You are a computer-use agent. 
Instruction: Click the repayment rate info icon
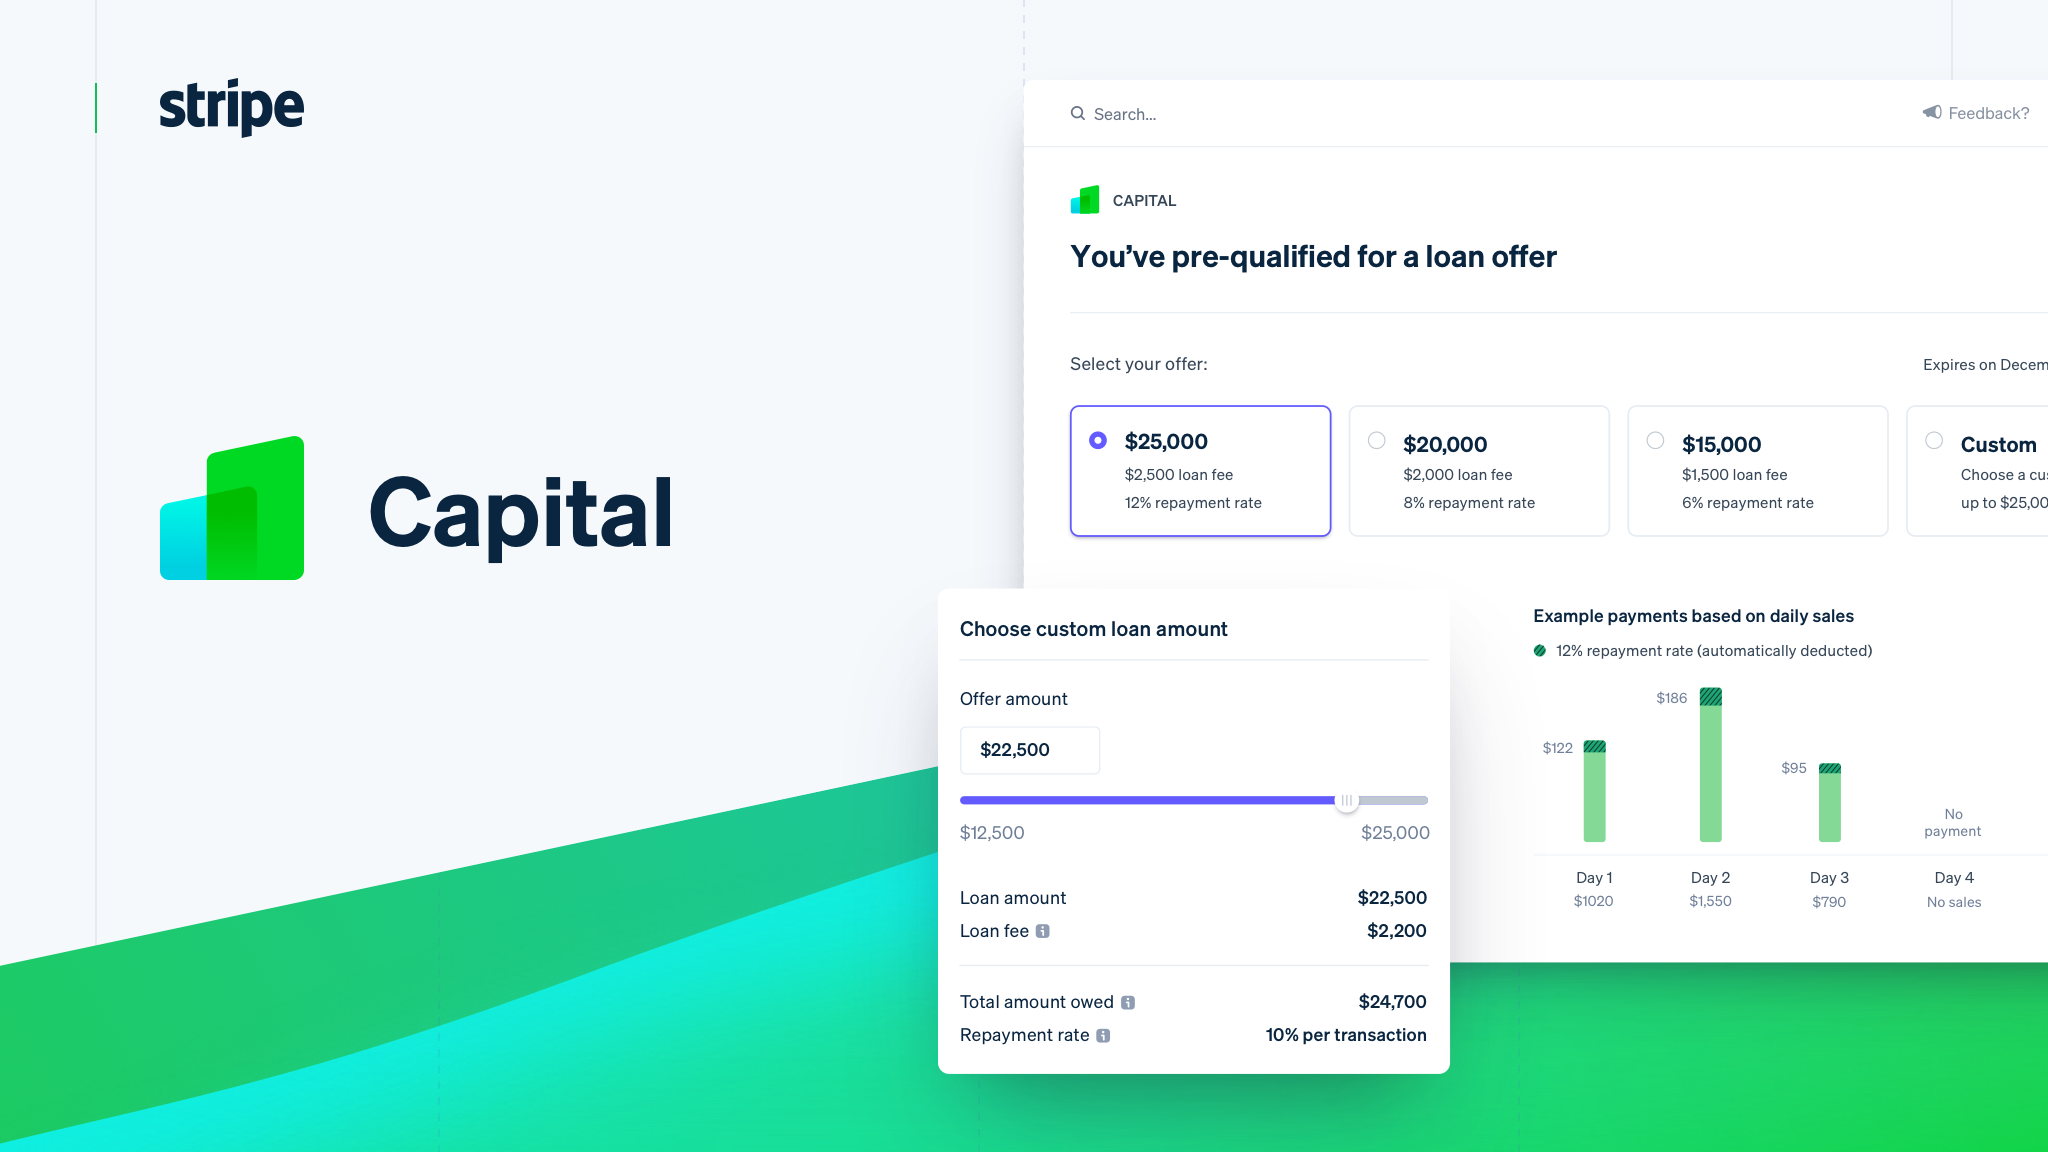pyautogui.click(x=1107, y=1035)
